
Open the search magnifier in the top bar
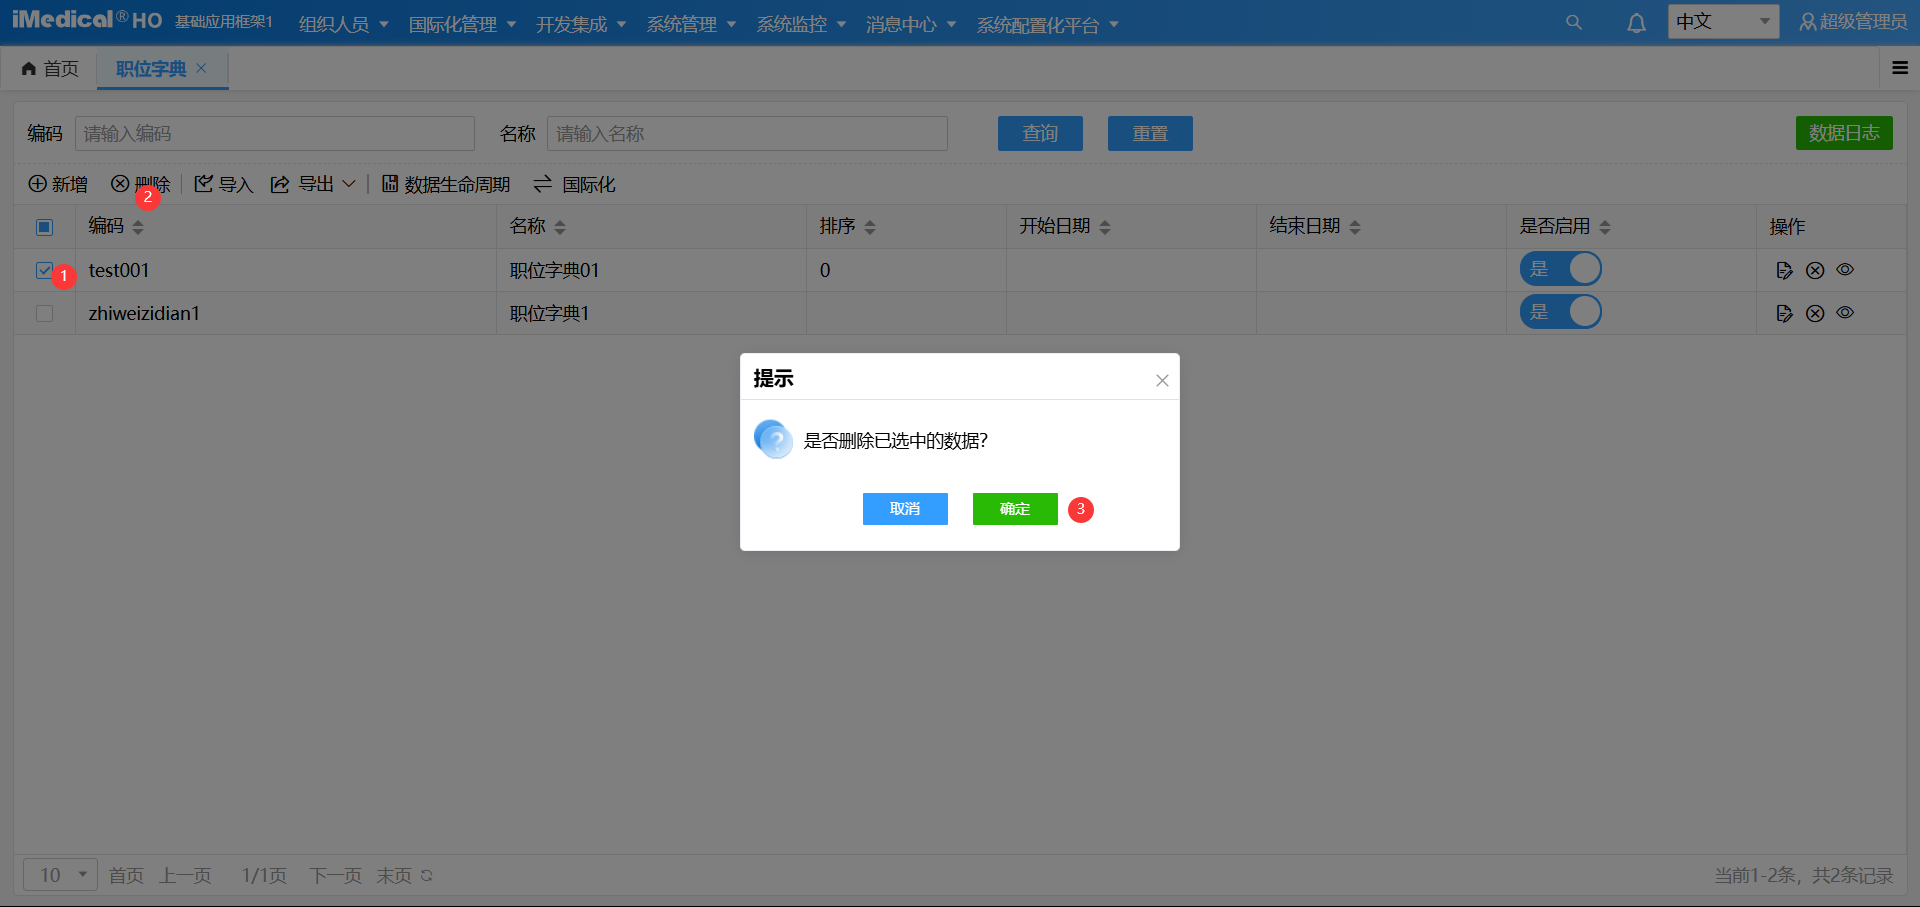[1574, 21]
